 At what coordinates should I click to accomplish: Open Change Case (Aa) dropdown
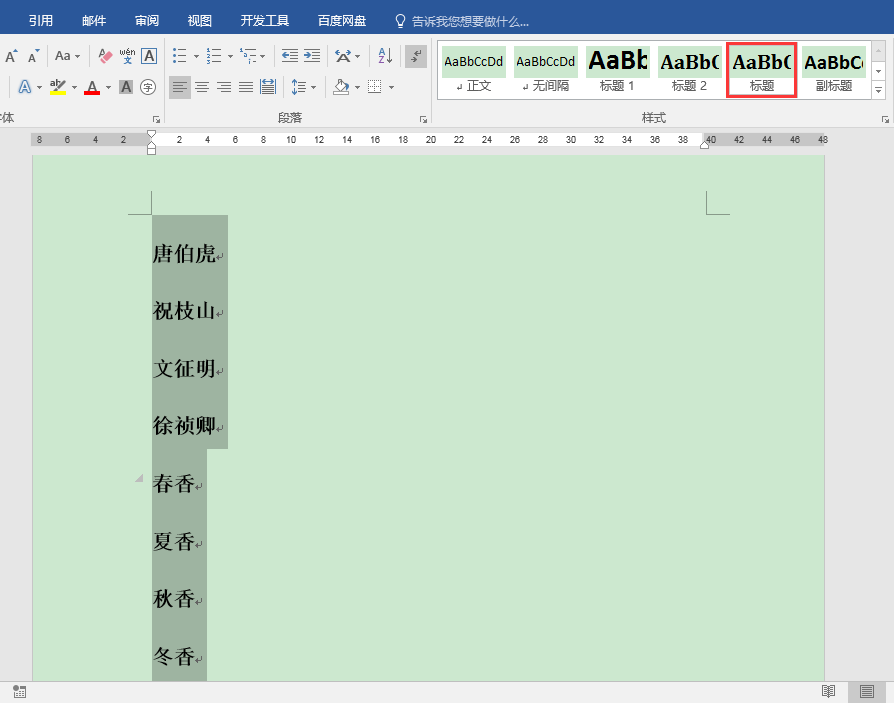67,56
